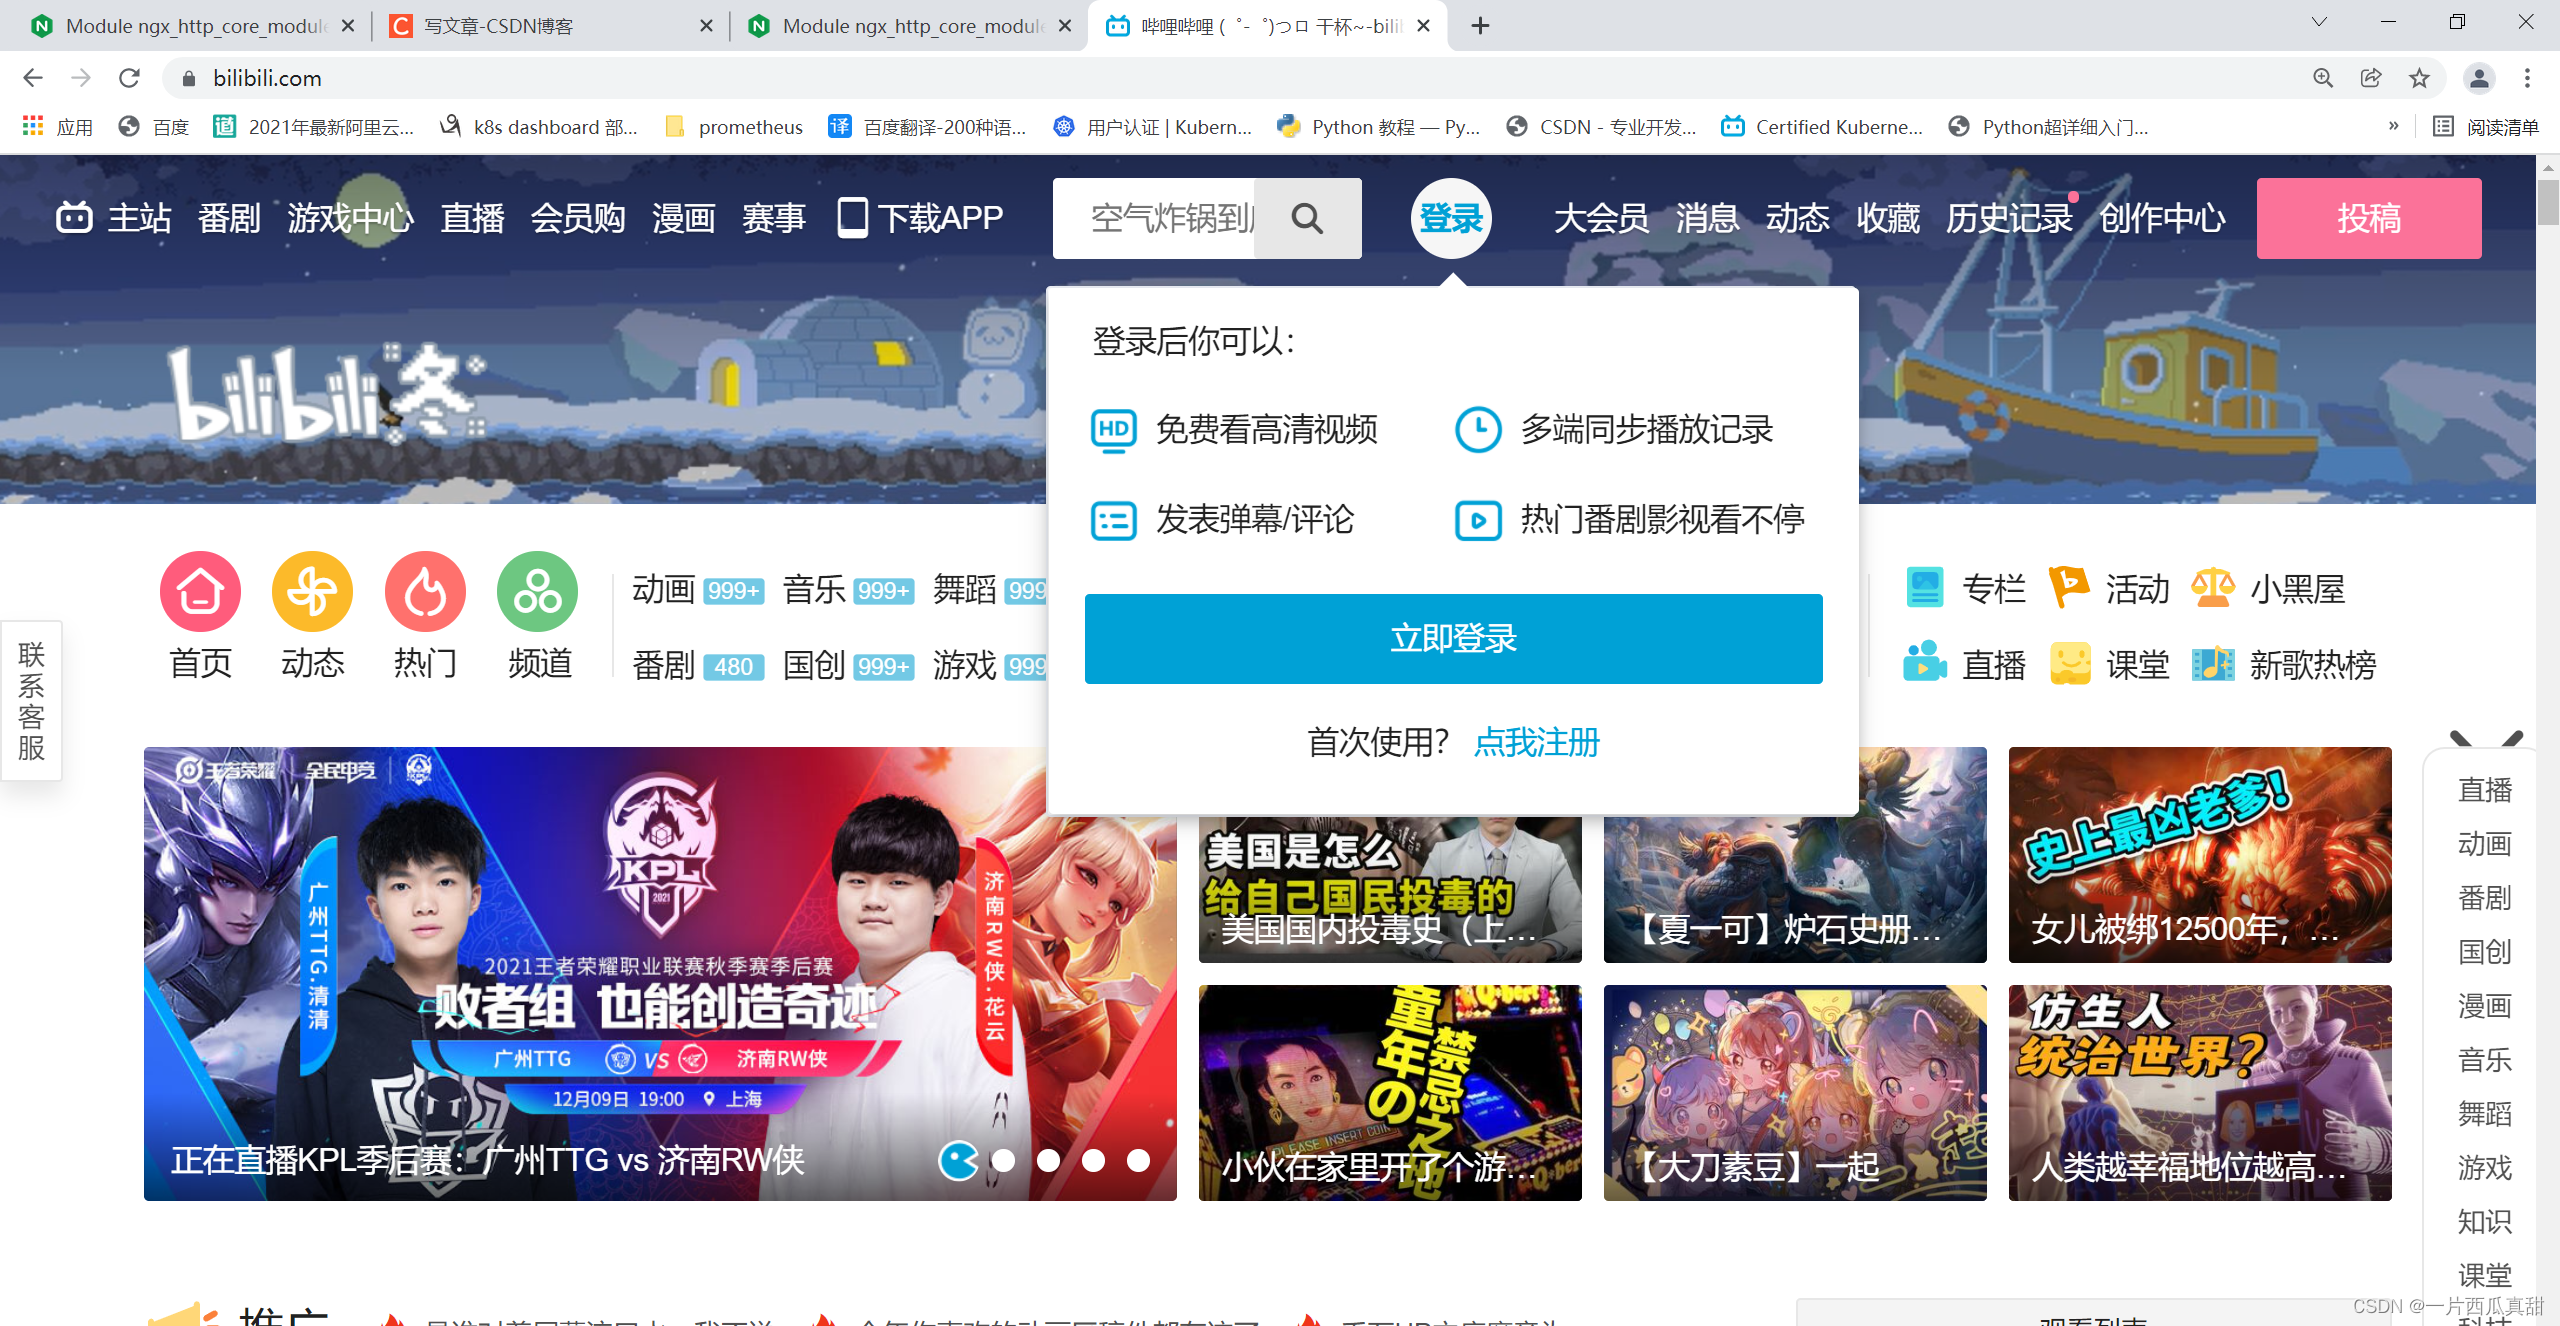
Task: Open 【大刀素豆】一起 video thumbnail
Action: (x=1795, y=1093)
